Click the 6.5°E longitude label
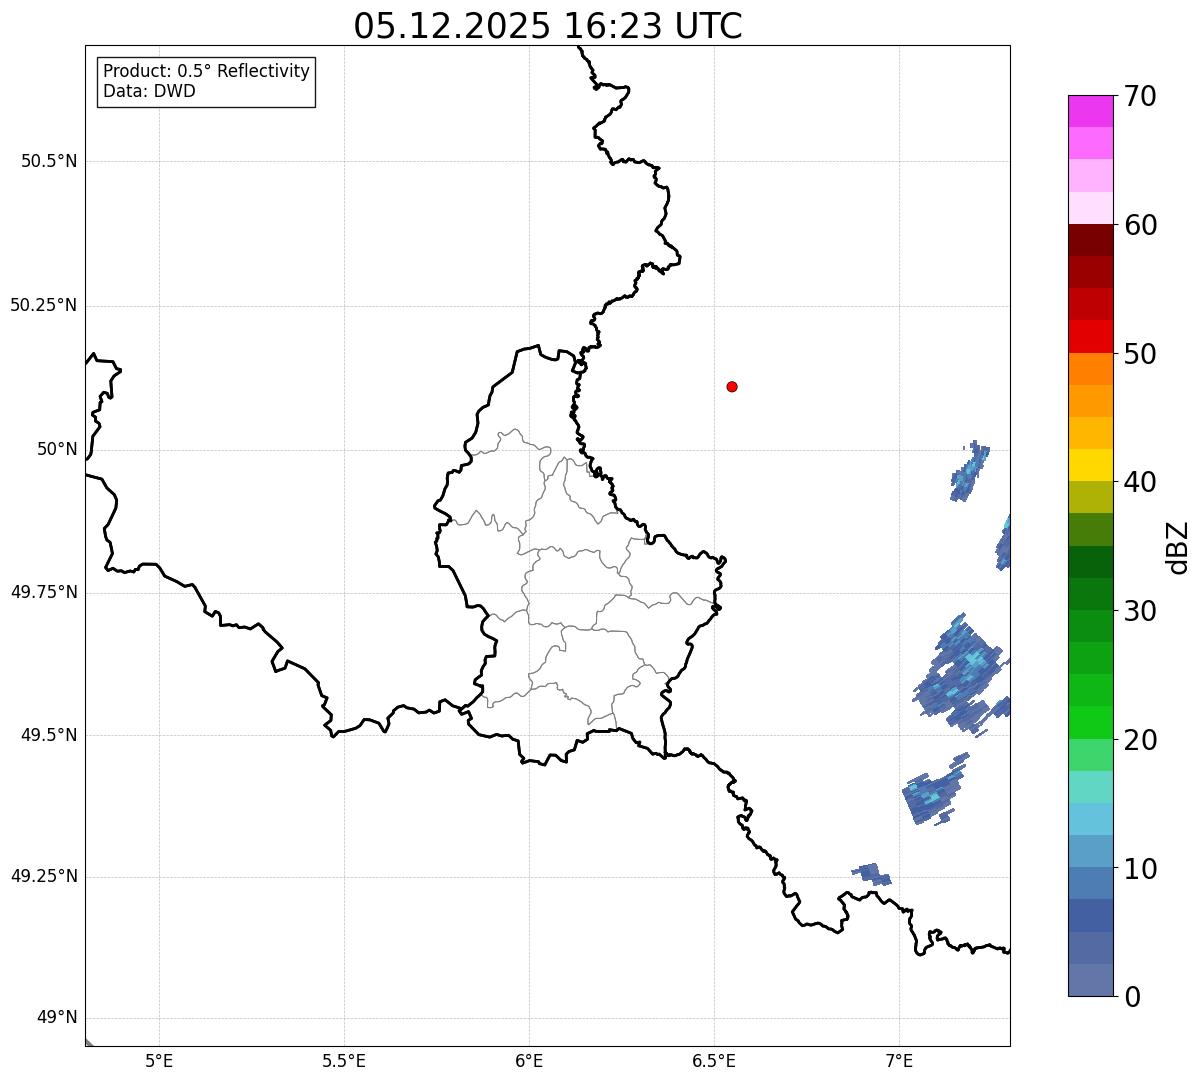This screenshot has width=1202, height=1081. (x=714, y=1061)
